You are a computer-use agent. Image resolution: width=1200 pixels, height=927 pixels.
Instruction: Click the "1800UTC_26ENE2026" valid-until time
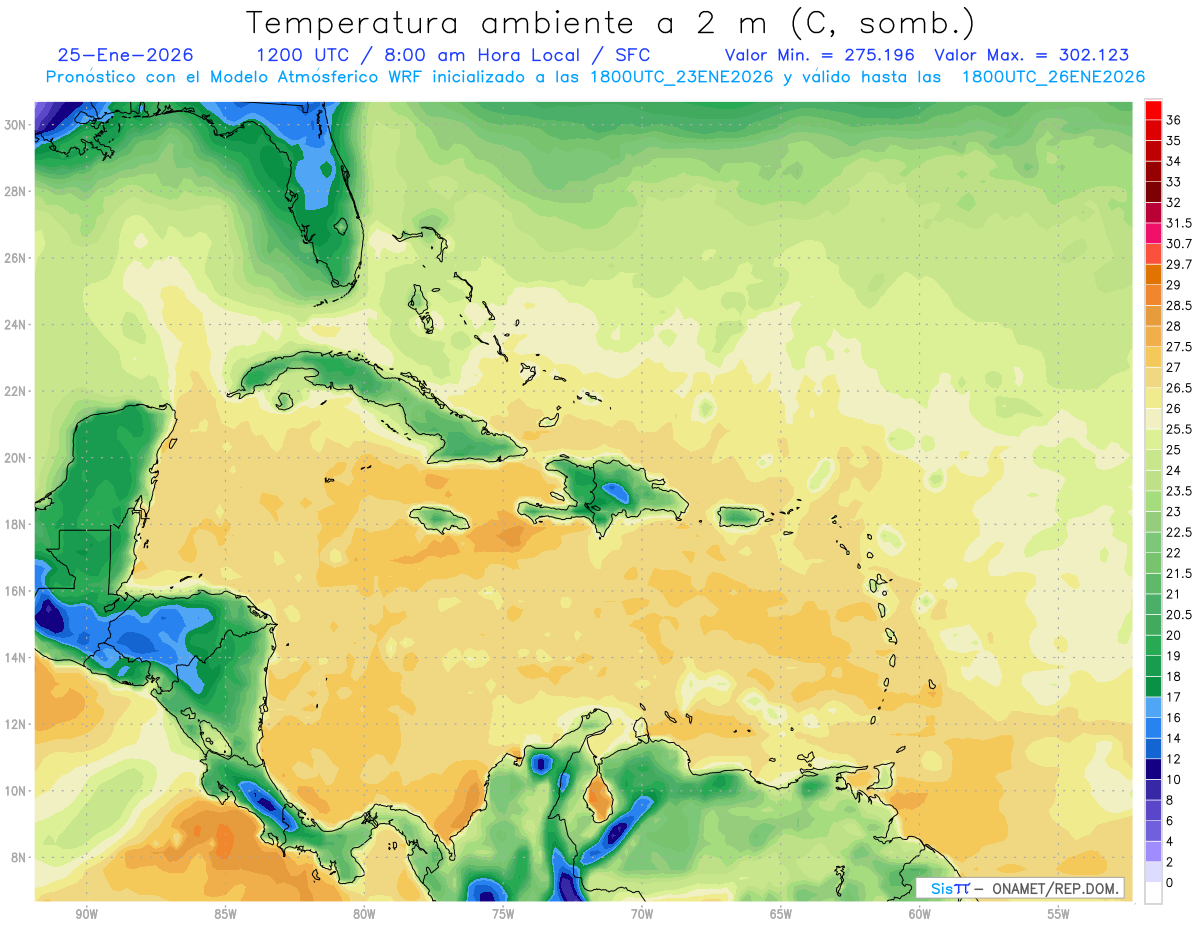(1053, 77)
